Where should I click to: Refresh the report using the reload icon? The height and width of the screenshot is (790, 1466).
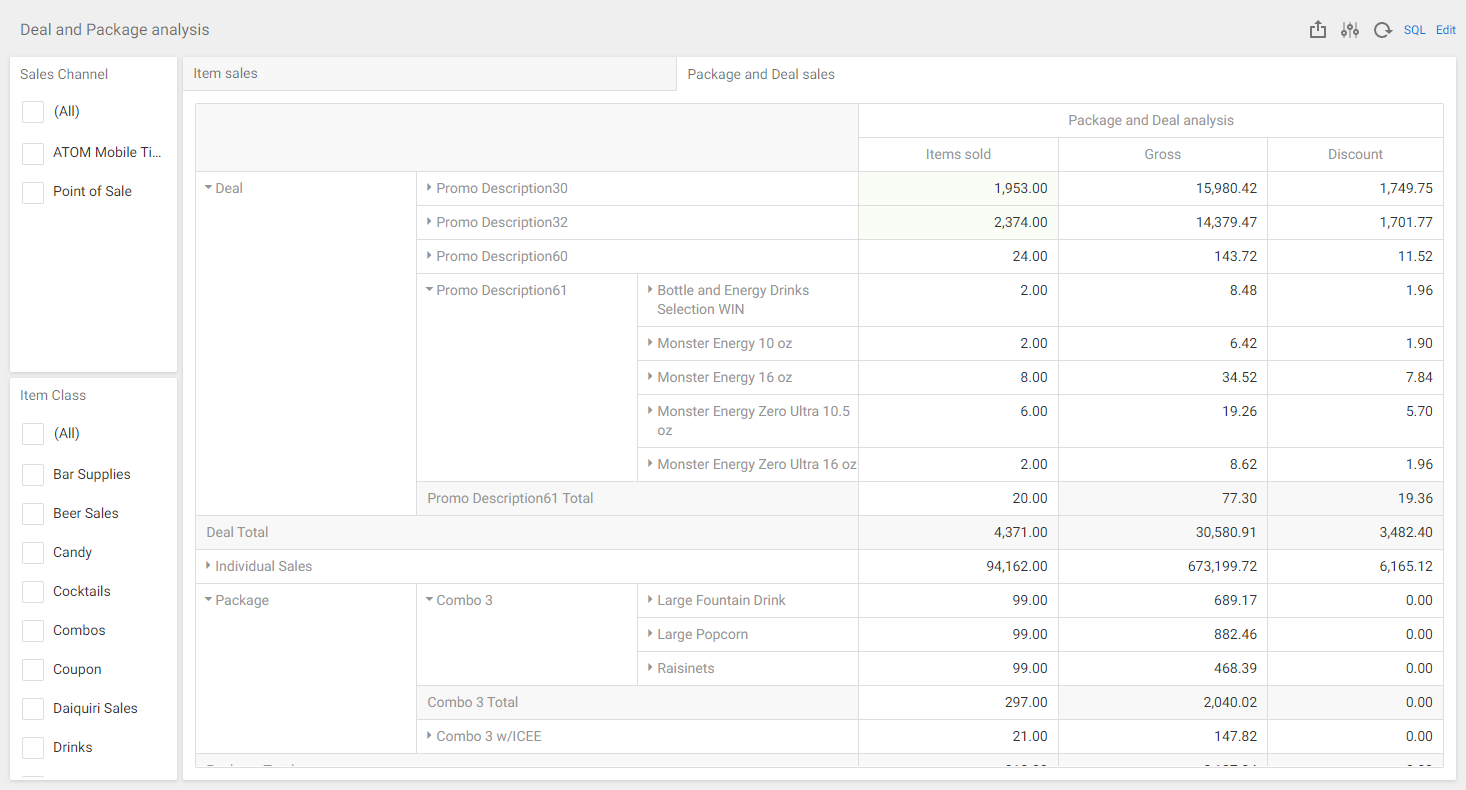point(1383,29)
